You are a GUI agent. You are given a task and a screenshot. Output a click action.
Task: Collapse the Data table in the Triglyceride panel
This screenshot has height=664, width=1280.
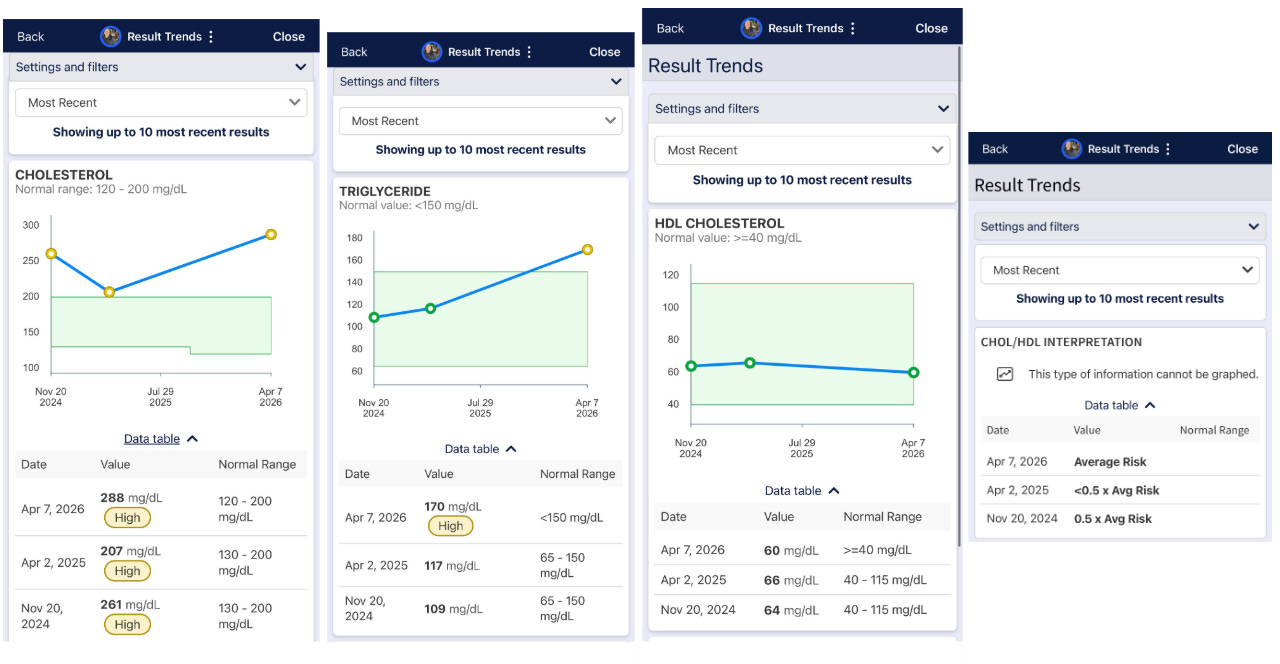(480, 448)
